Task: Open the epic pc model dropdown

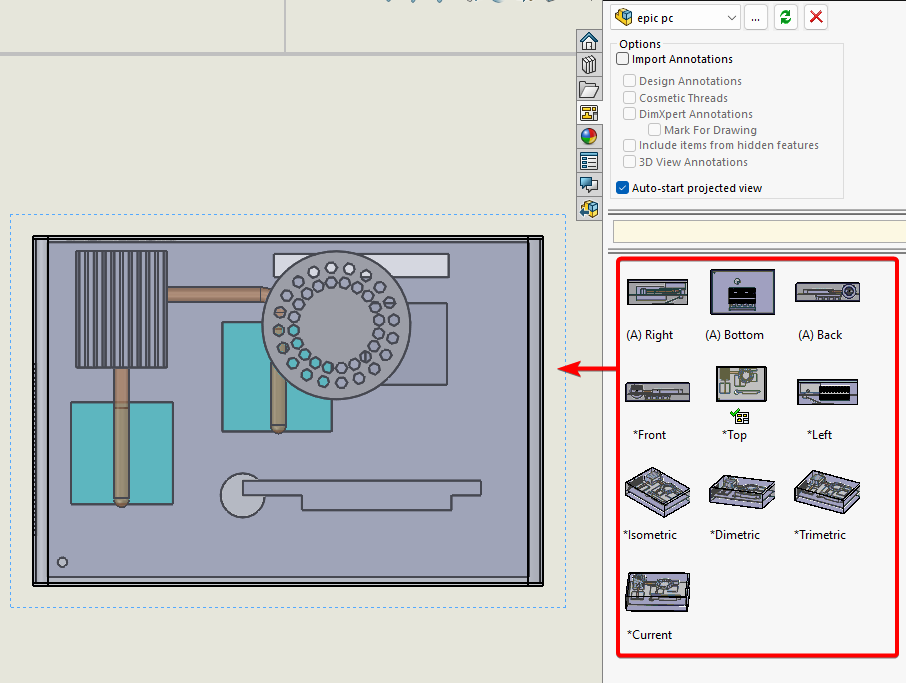Action: pyautogui.click(x=675, y=17)
